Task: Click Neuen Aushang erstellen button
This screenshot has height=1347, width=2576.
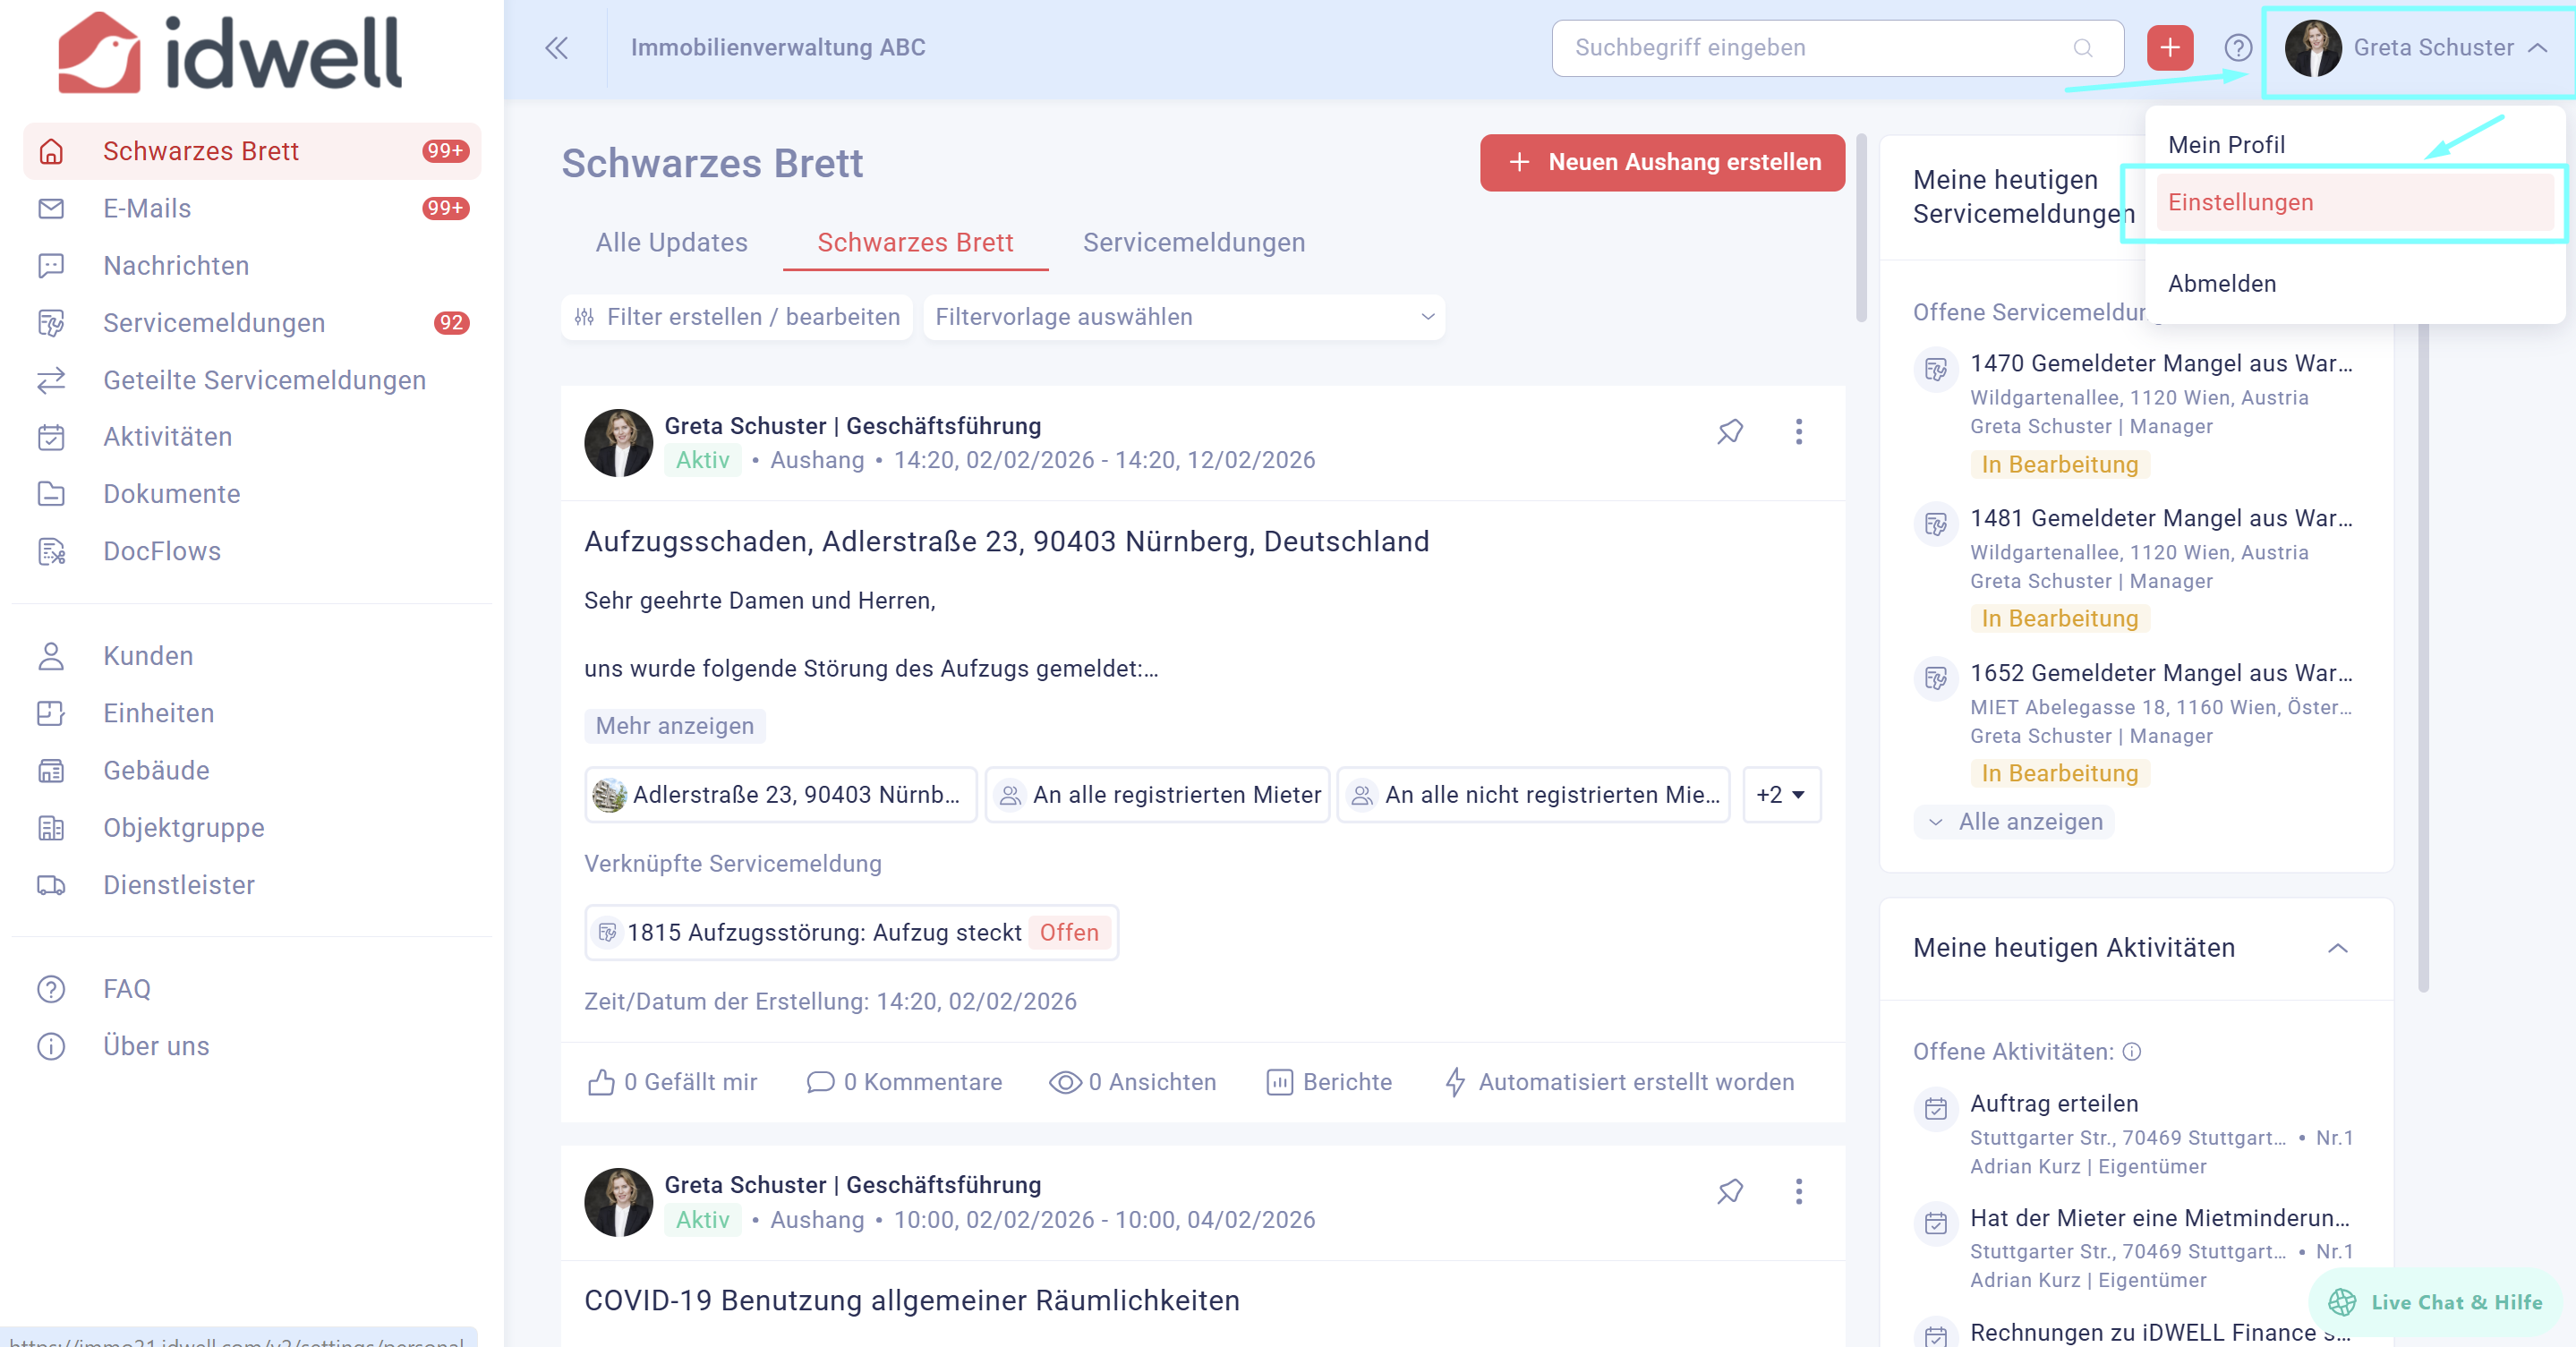Action: click(1662, 162)
